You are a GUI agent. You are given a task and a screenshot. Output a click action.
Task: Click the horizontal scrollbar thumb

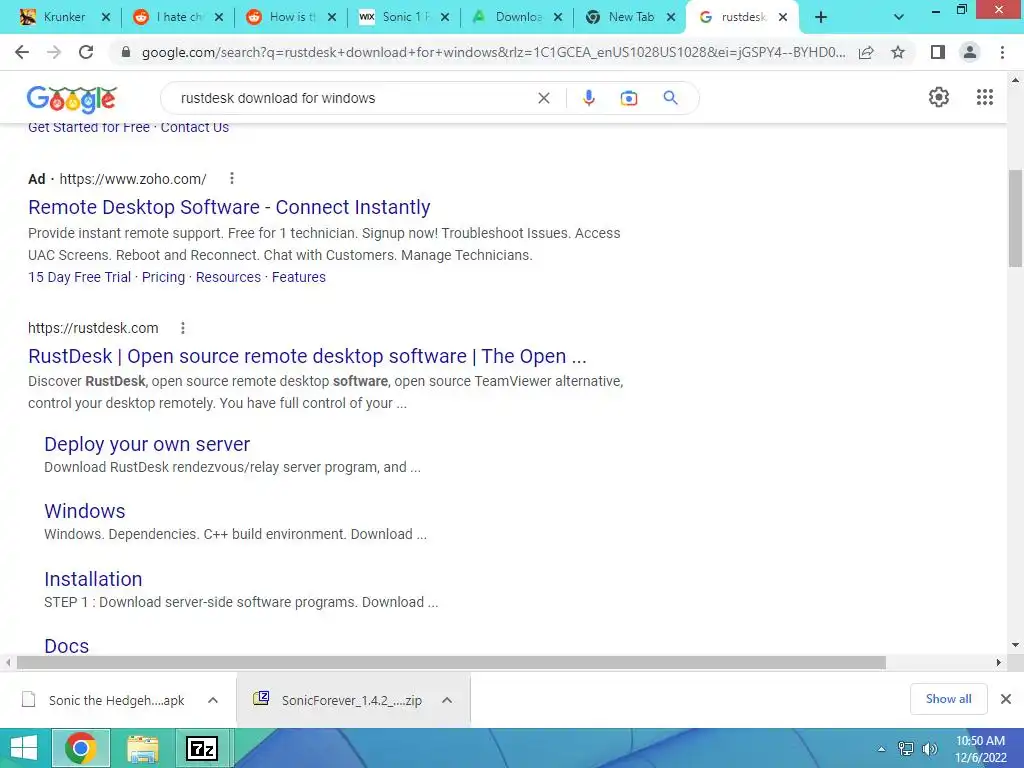pyautogui.click(x=451, y=662)
